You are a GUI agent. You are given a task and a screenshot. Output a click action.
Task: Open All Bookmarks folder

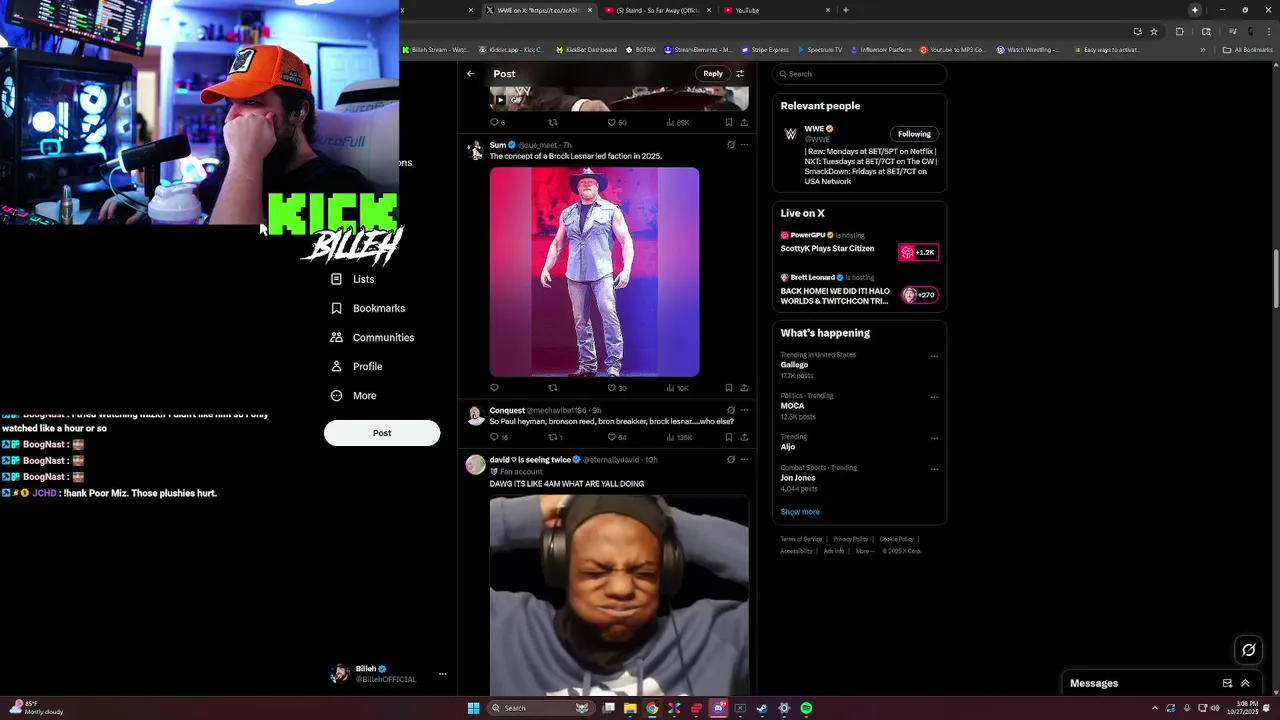click(1247, 49)
